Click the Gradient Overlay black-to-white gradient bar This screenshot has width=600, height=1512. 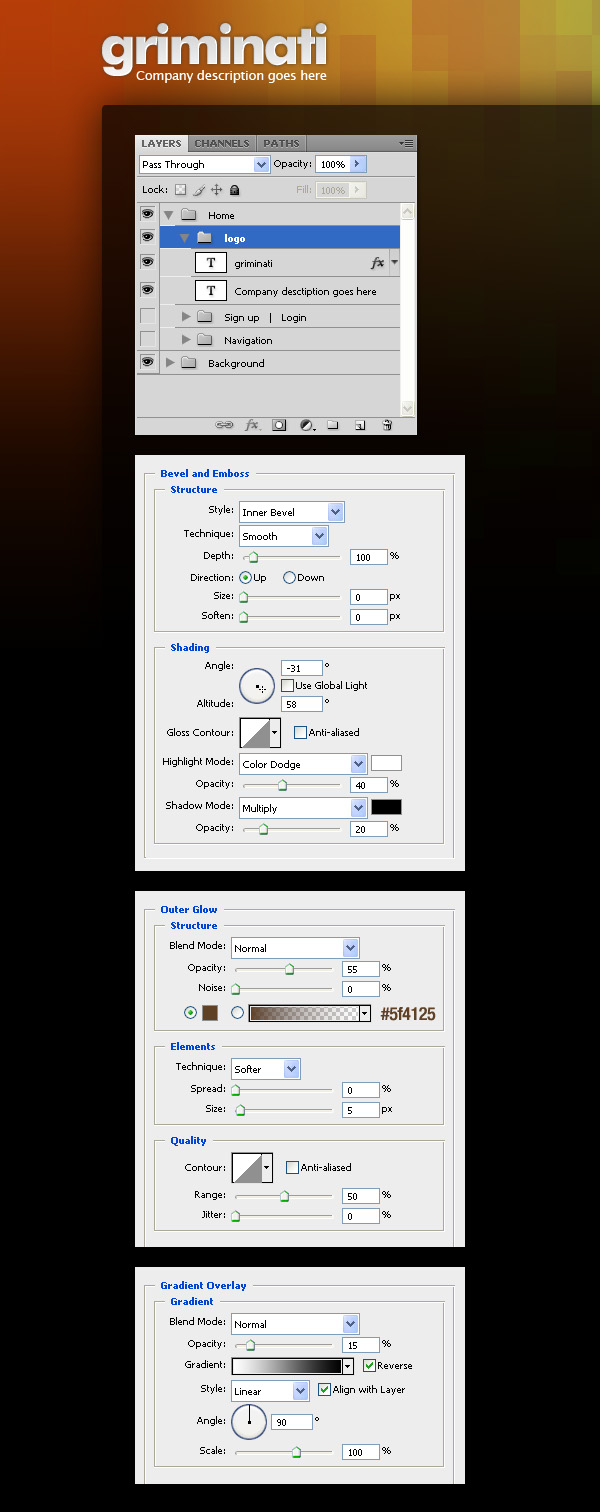(287, 1366)
